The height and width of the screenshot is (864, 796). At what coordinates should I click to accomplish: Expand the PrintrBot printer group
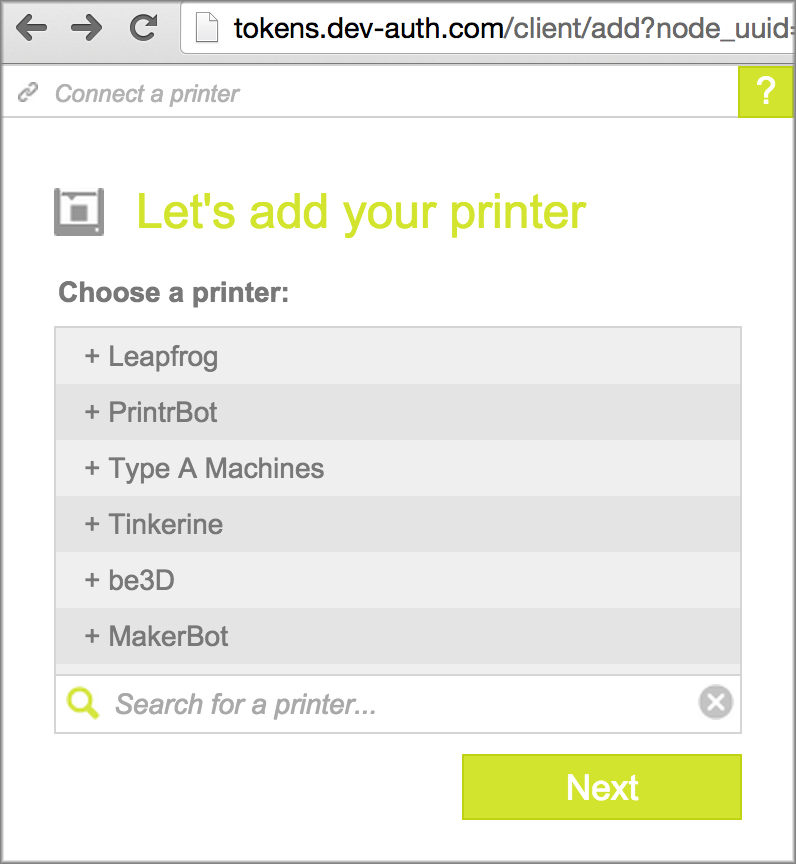pyautogui.click(x=151, y=412)
